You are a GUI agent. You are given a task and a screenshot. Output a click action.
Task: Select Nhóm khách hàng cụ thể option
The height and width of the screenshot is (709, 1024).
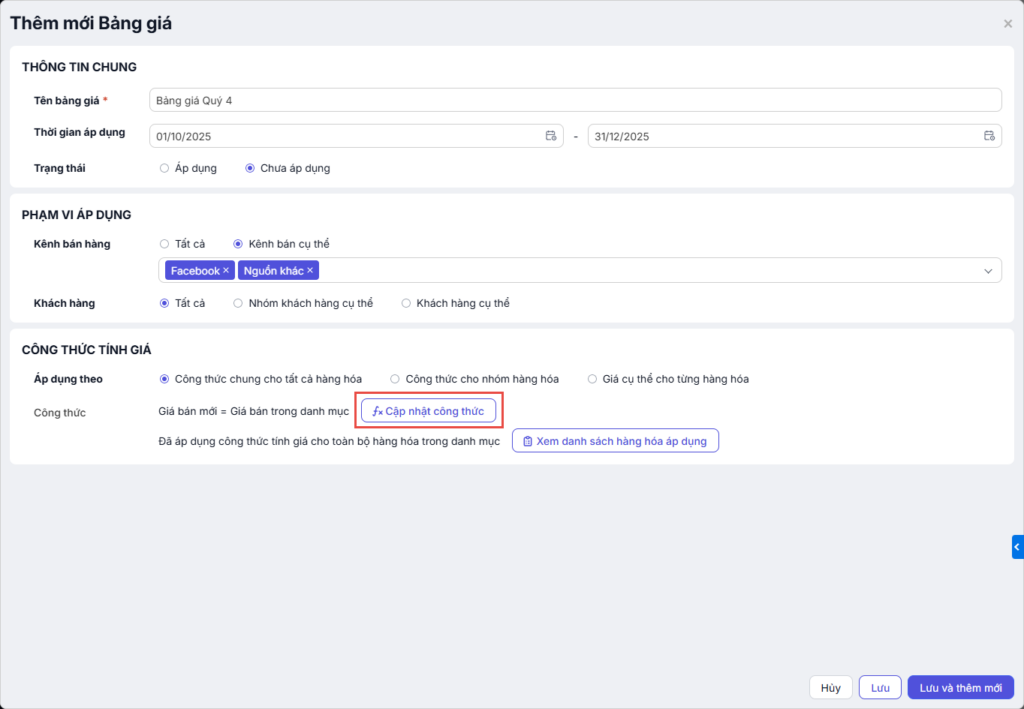238,303
